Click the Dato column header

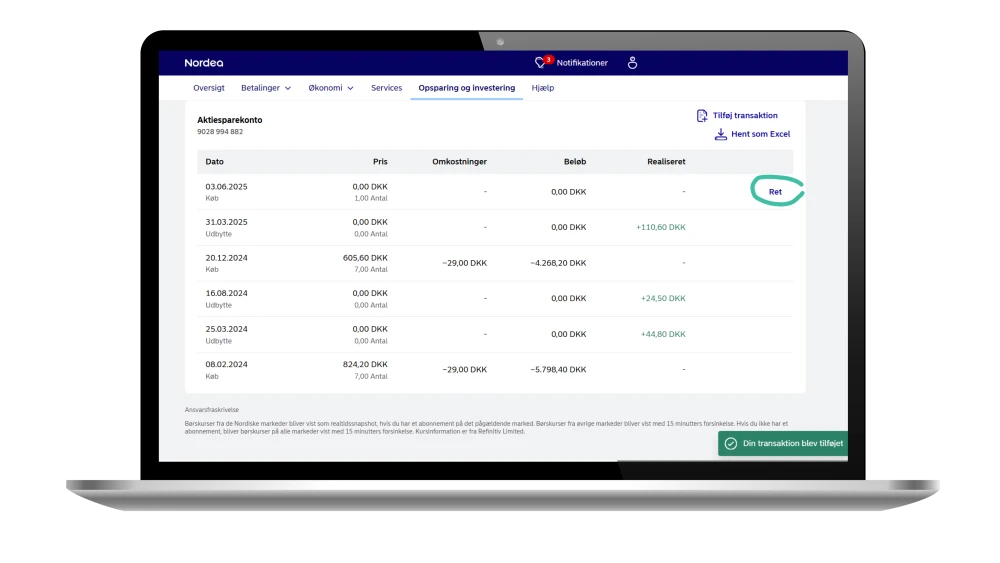point(215,162)
